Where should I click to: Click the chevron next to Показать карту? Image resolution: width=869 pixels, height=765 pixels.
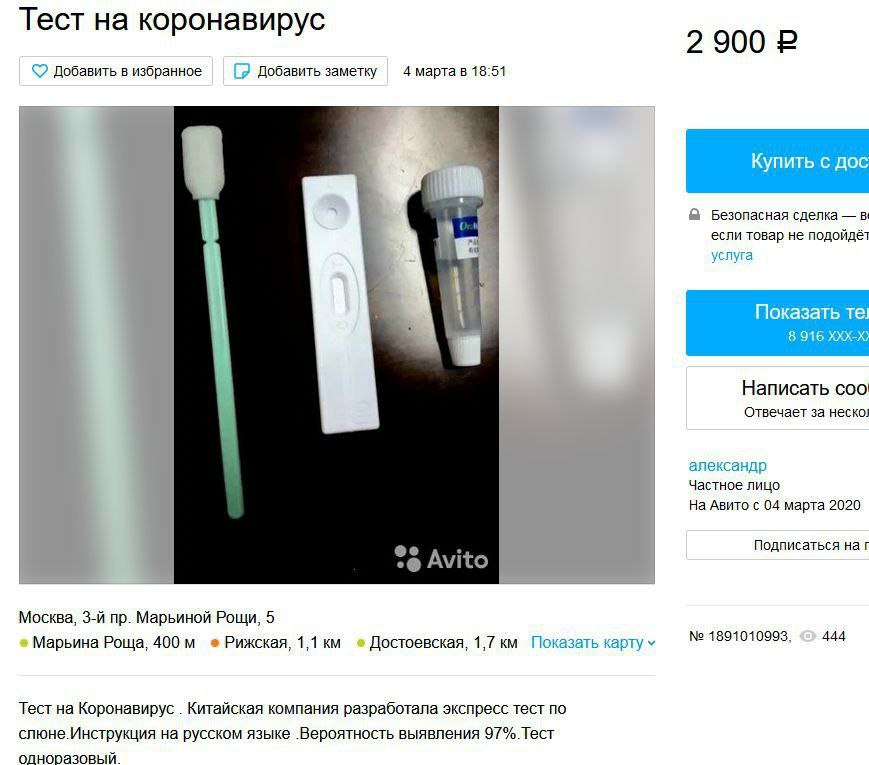tap(651, 643)
